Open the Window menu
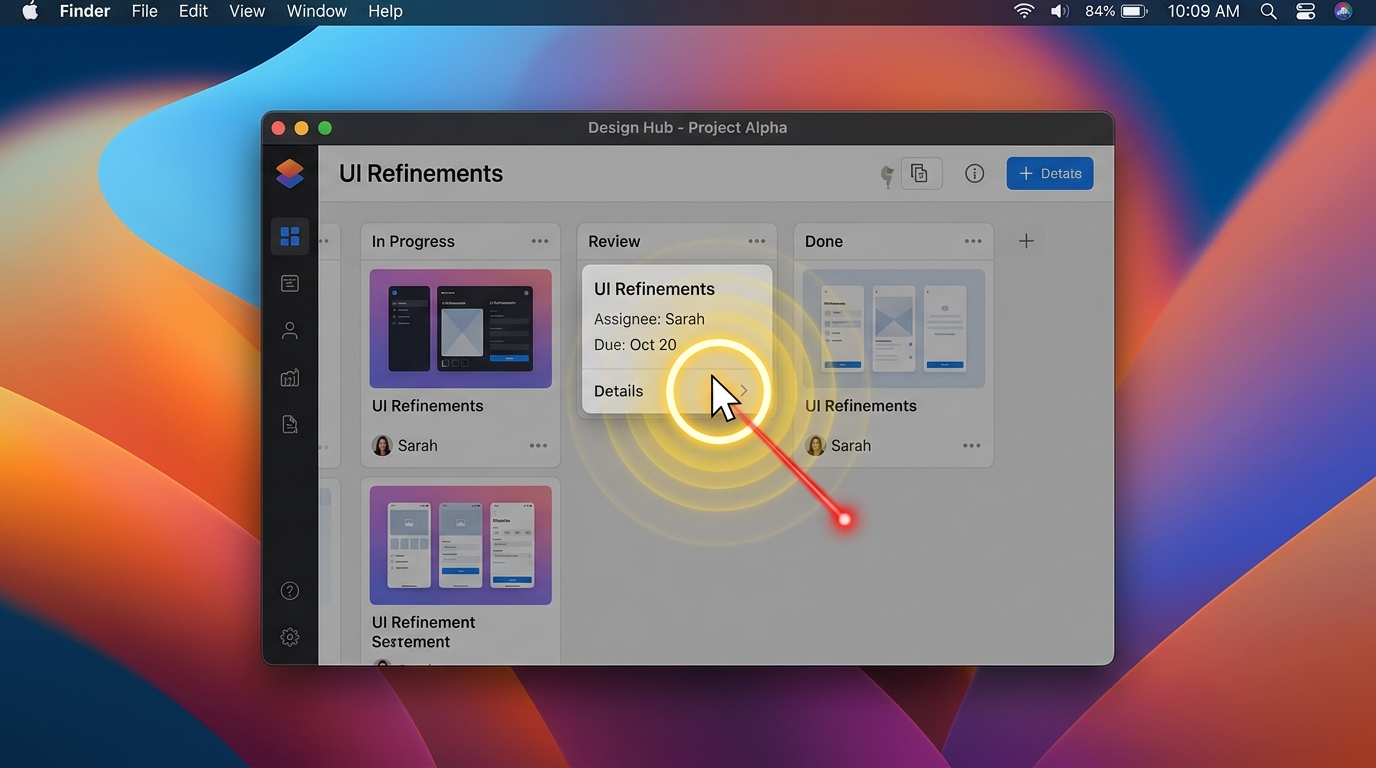 (316, 12)
